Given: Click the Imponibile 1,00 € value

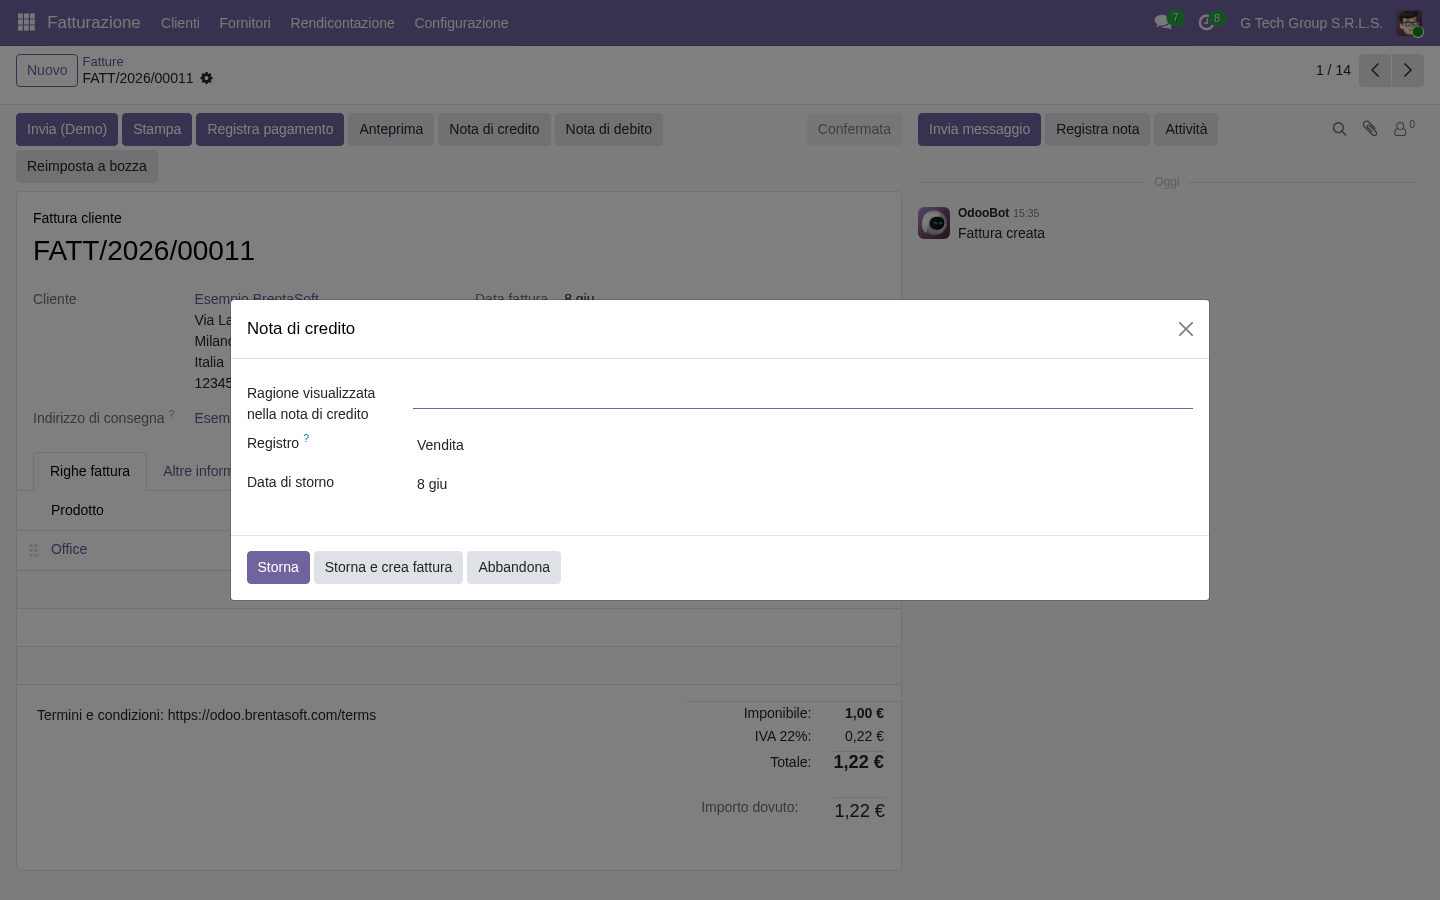Looking at the screenshot, I should [864, 713].
